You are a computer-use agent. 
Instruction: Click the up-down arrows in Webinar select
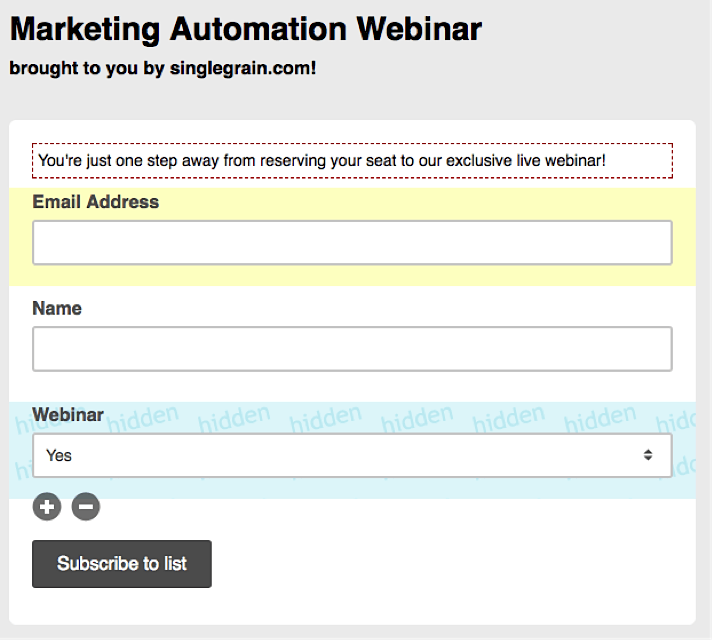[648, 455]
